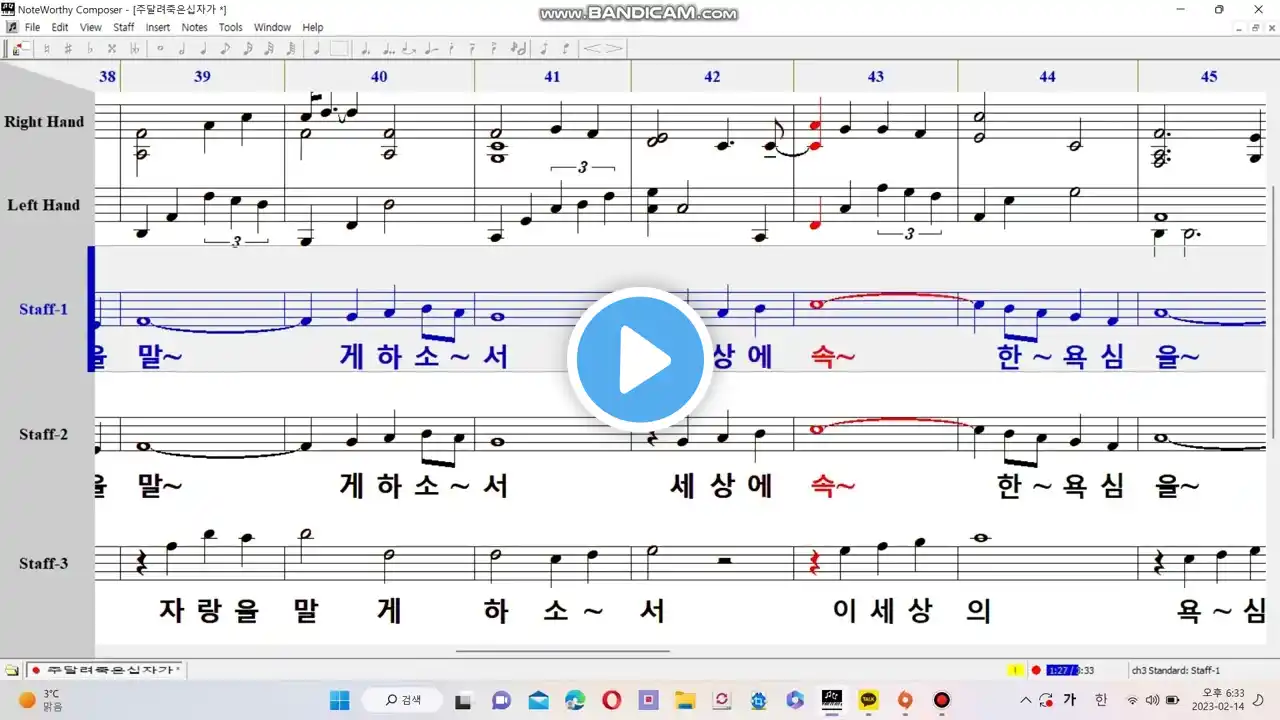This screenshot has height=720, width=1280.
Task: Select the Staff-3 label
Action: pos(44,563)
